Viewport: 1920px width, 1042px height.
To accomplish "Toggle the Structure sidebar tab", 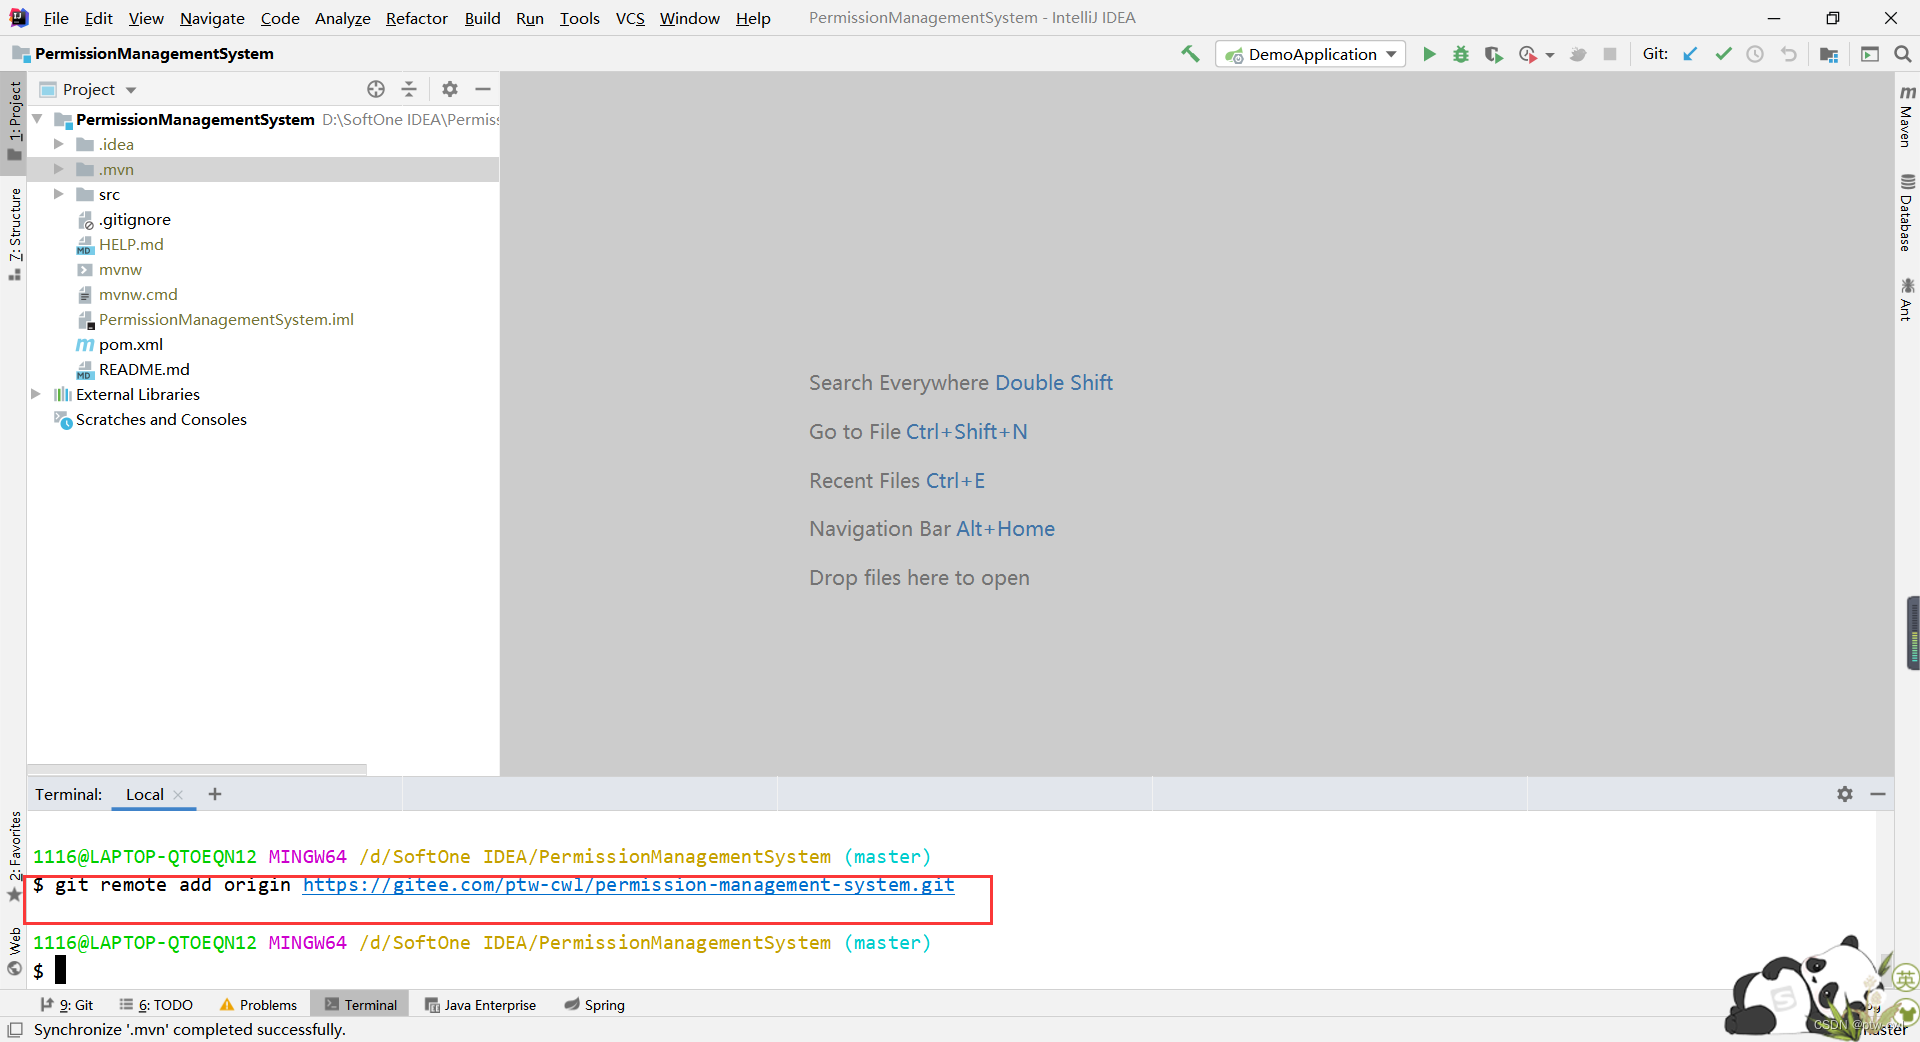I will coord(14,234).
